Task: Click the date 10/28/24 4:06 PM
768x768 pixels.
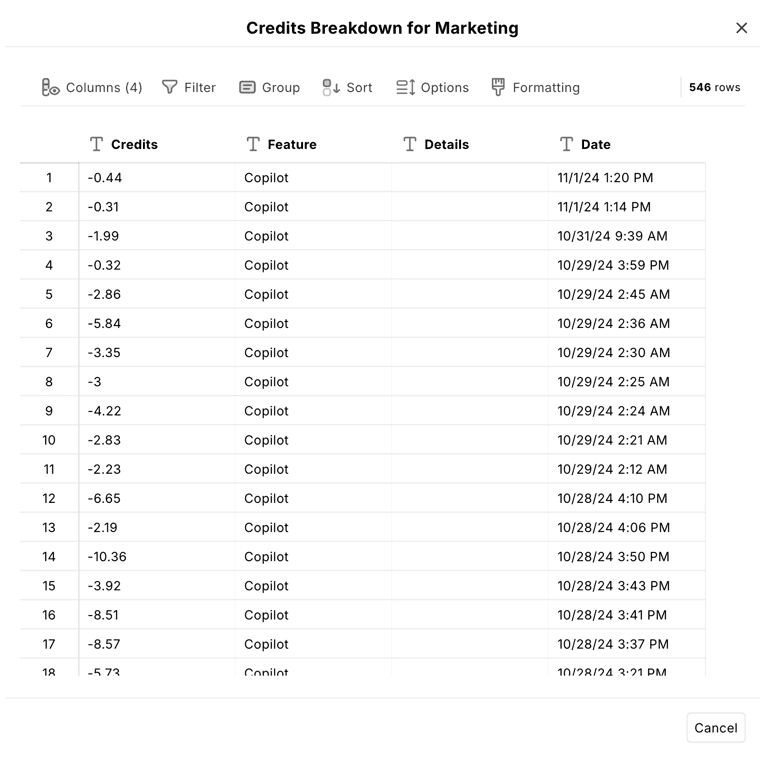Action: 613,527
